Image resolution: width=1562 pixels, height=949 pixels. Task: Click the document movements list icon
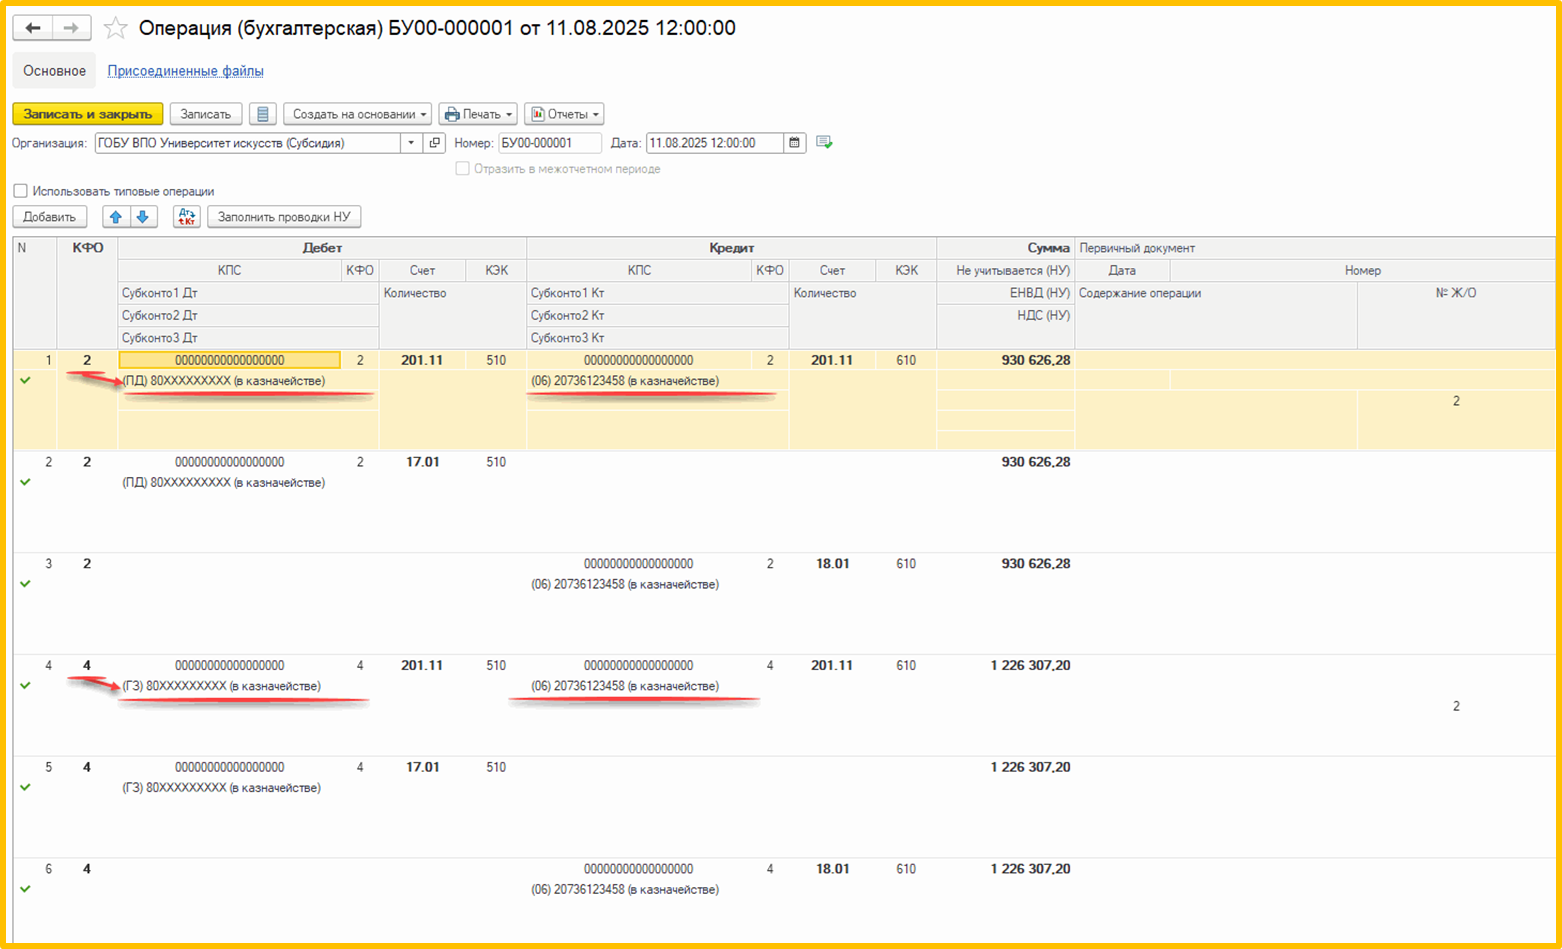point(262,114)
